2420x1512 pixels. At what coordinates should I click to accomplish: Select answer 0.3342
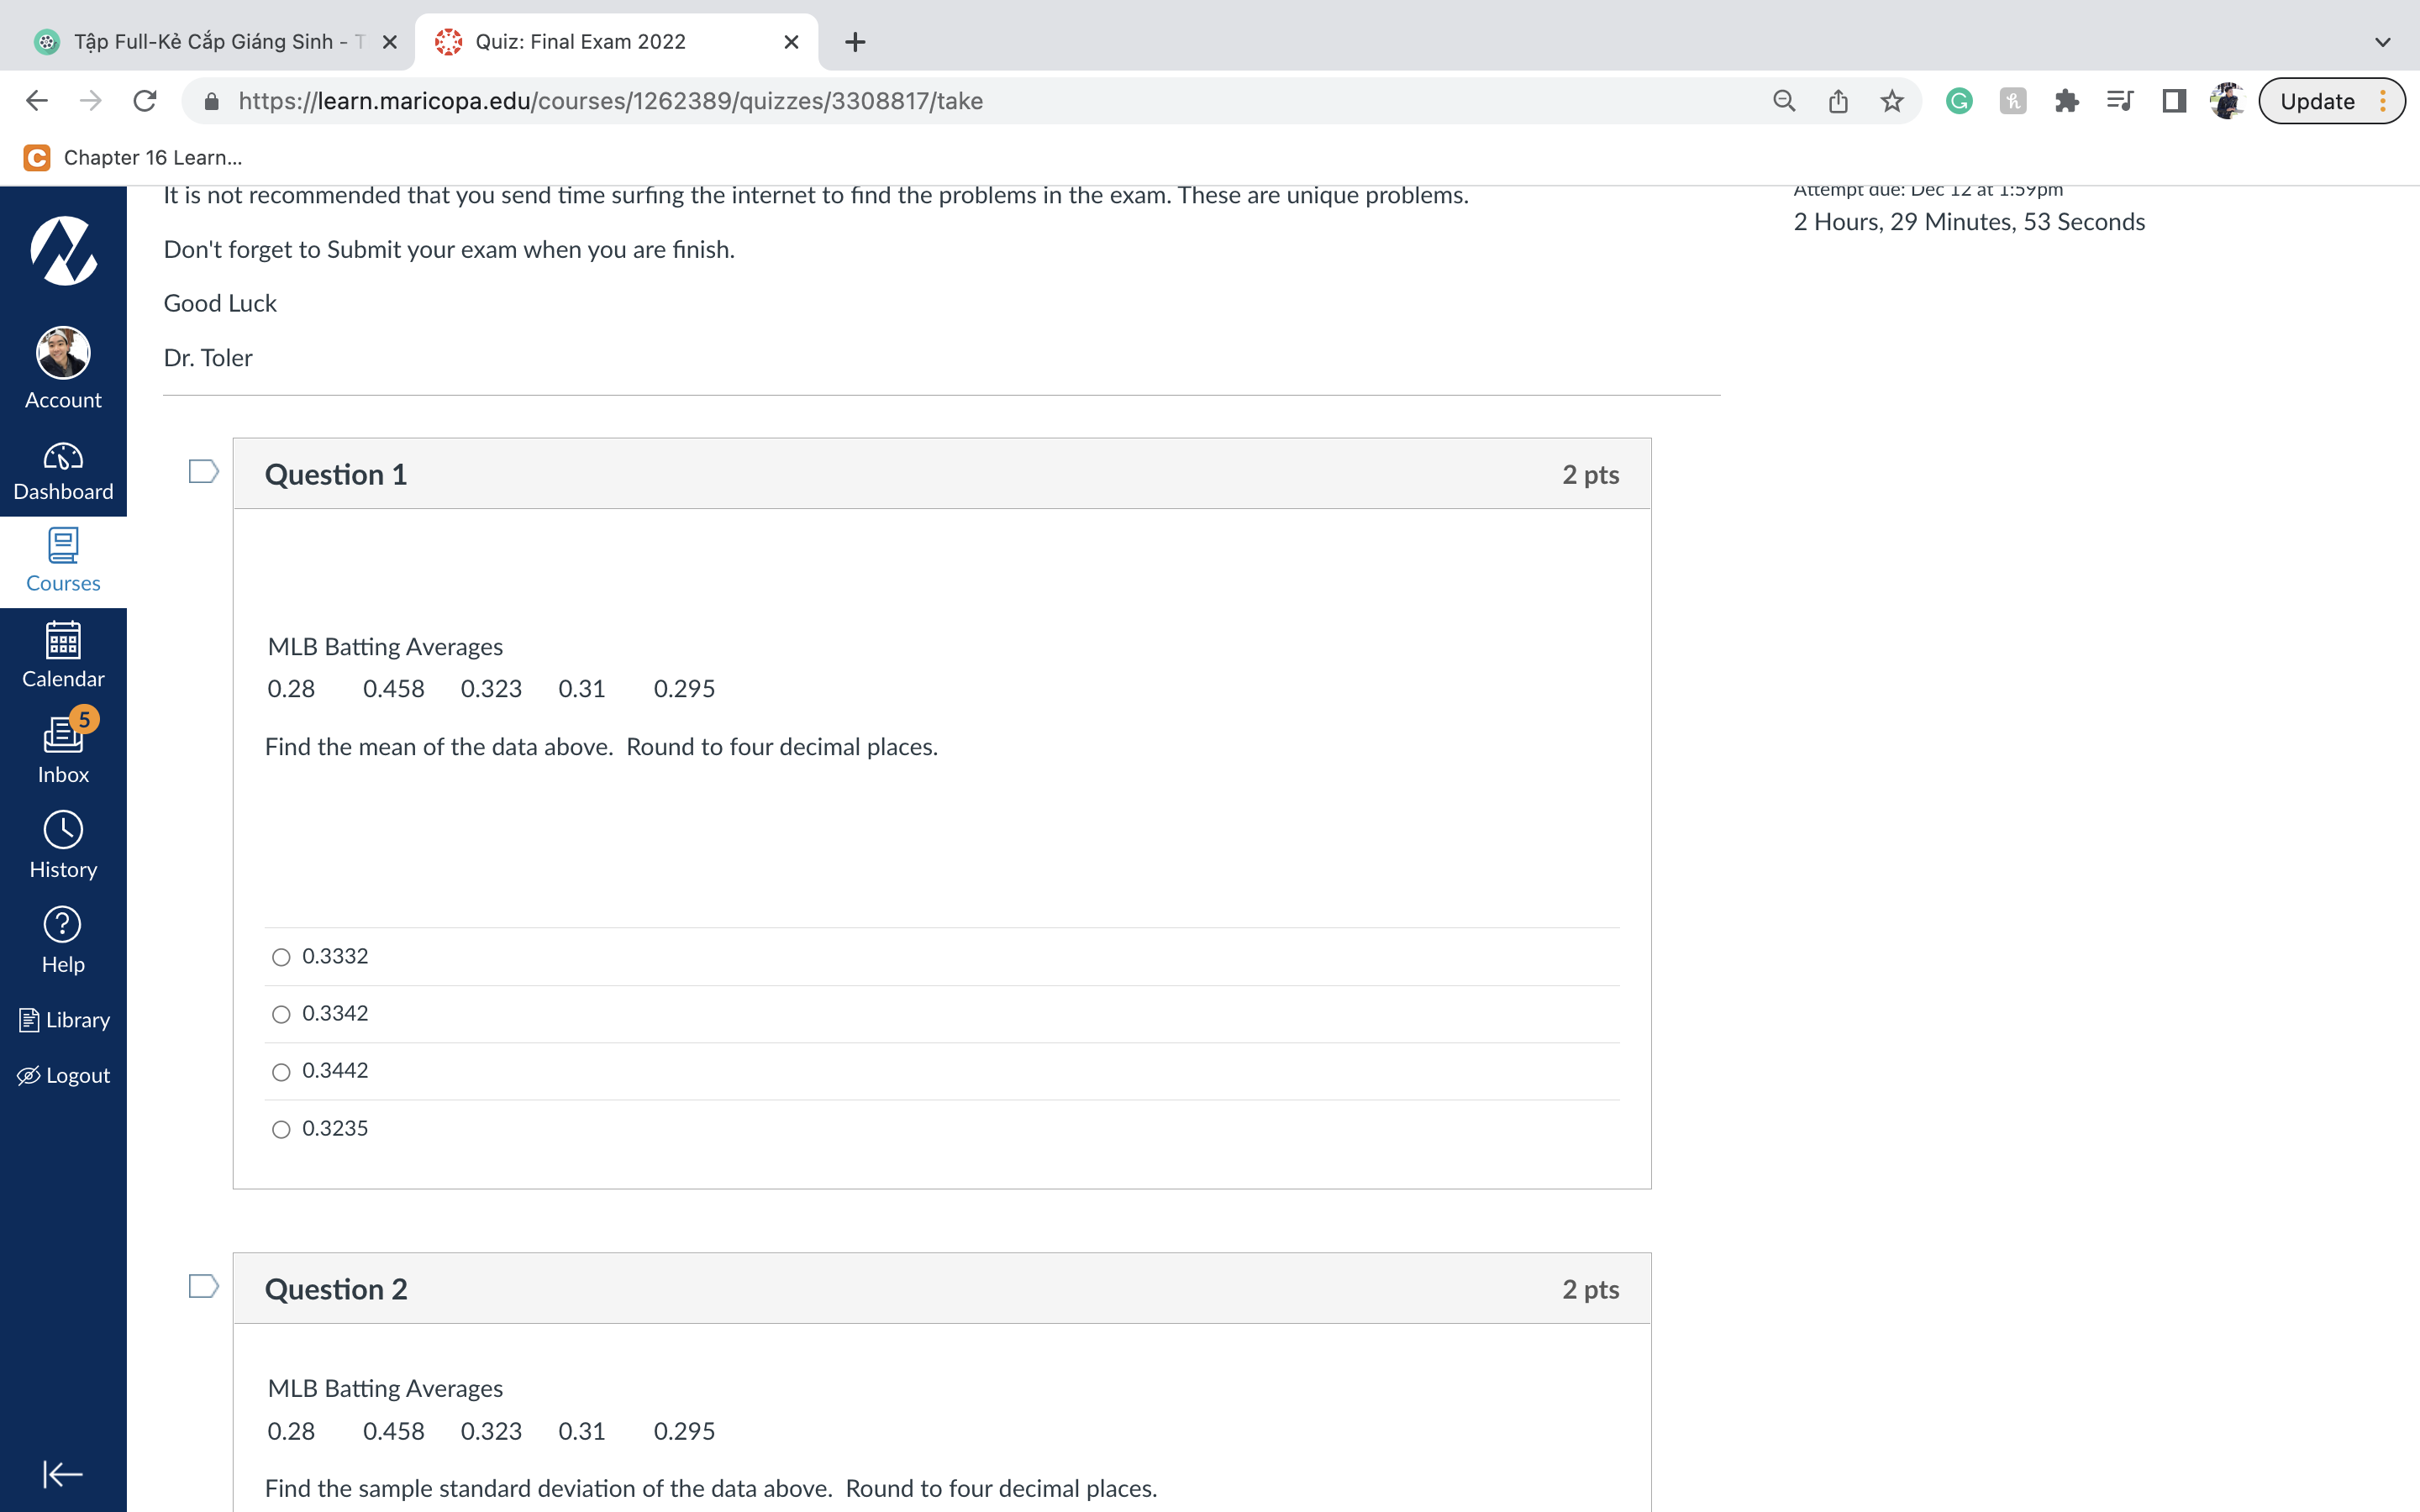281,1014
